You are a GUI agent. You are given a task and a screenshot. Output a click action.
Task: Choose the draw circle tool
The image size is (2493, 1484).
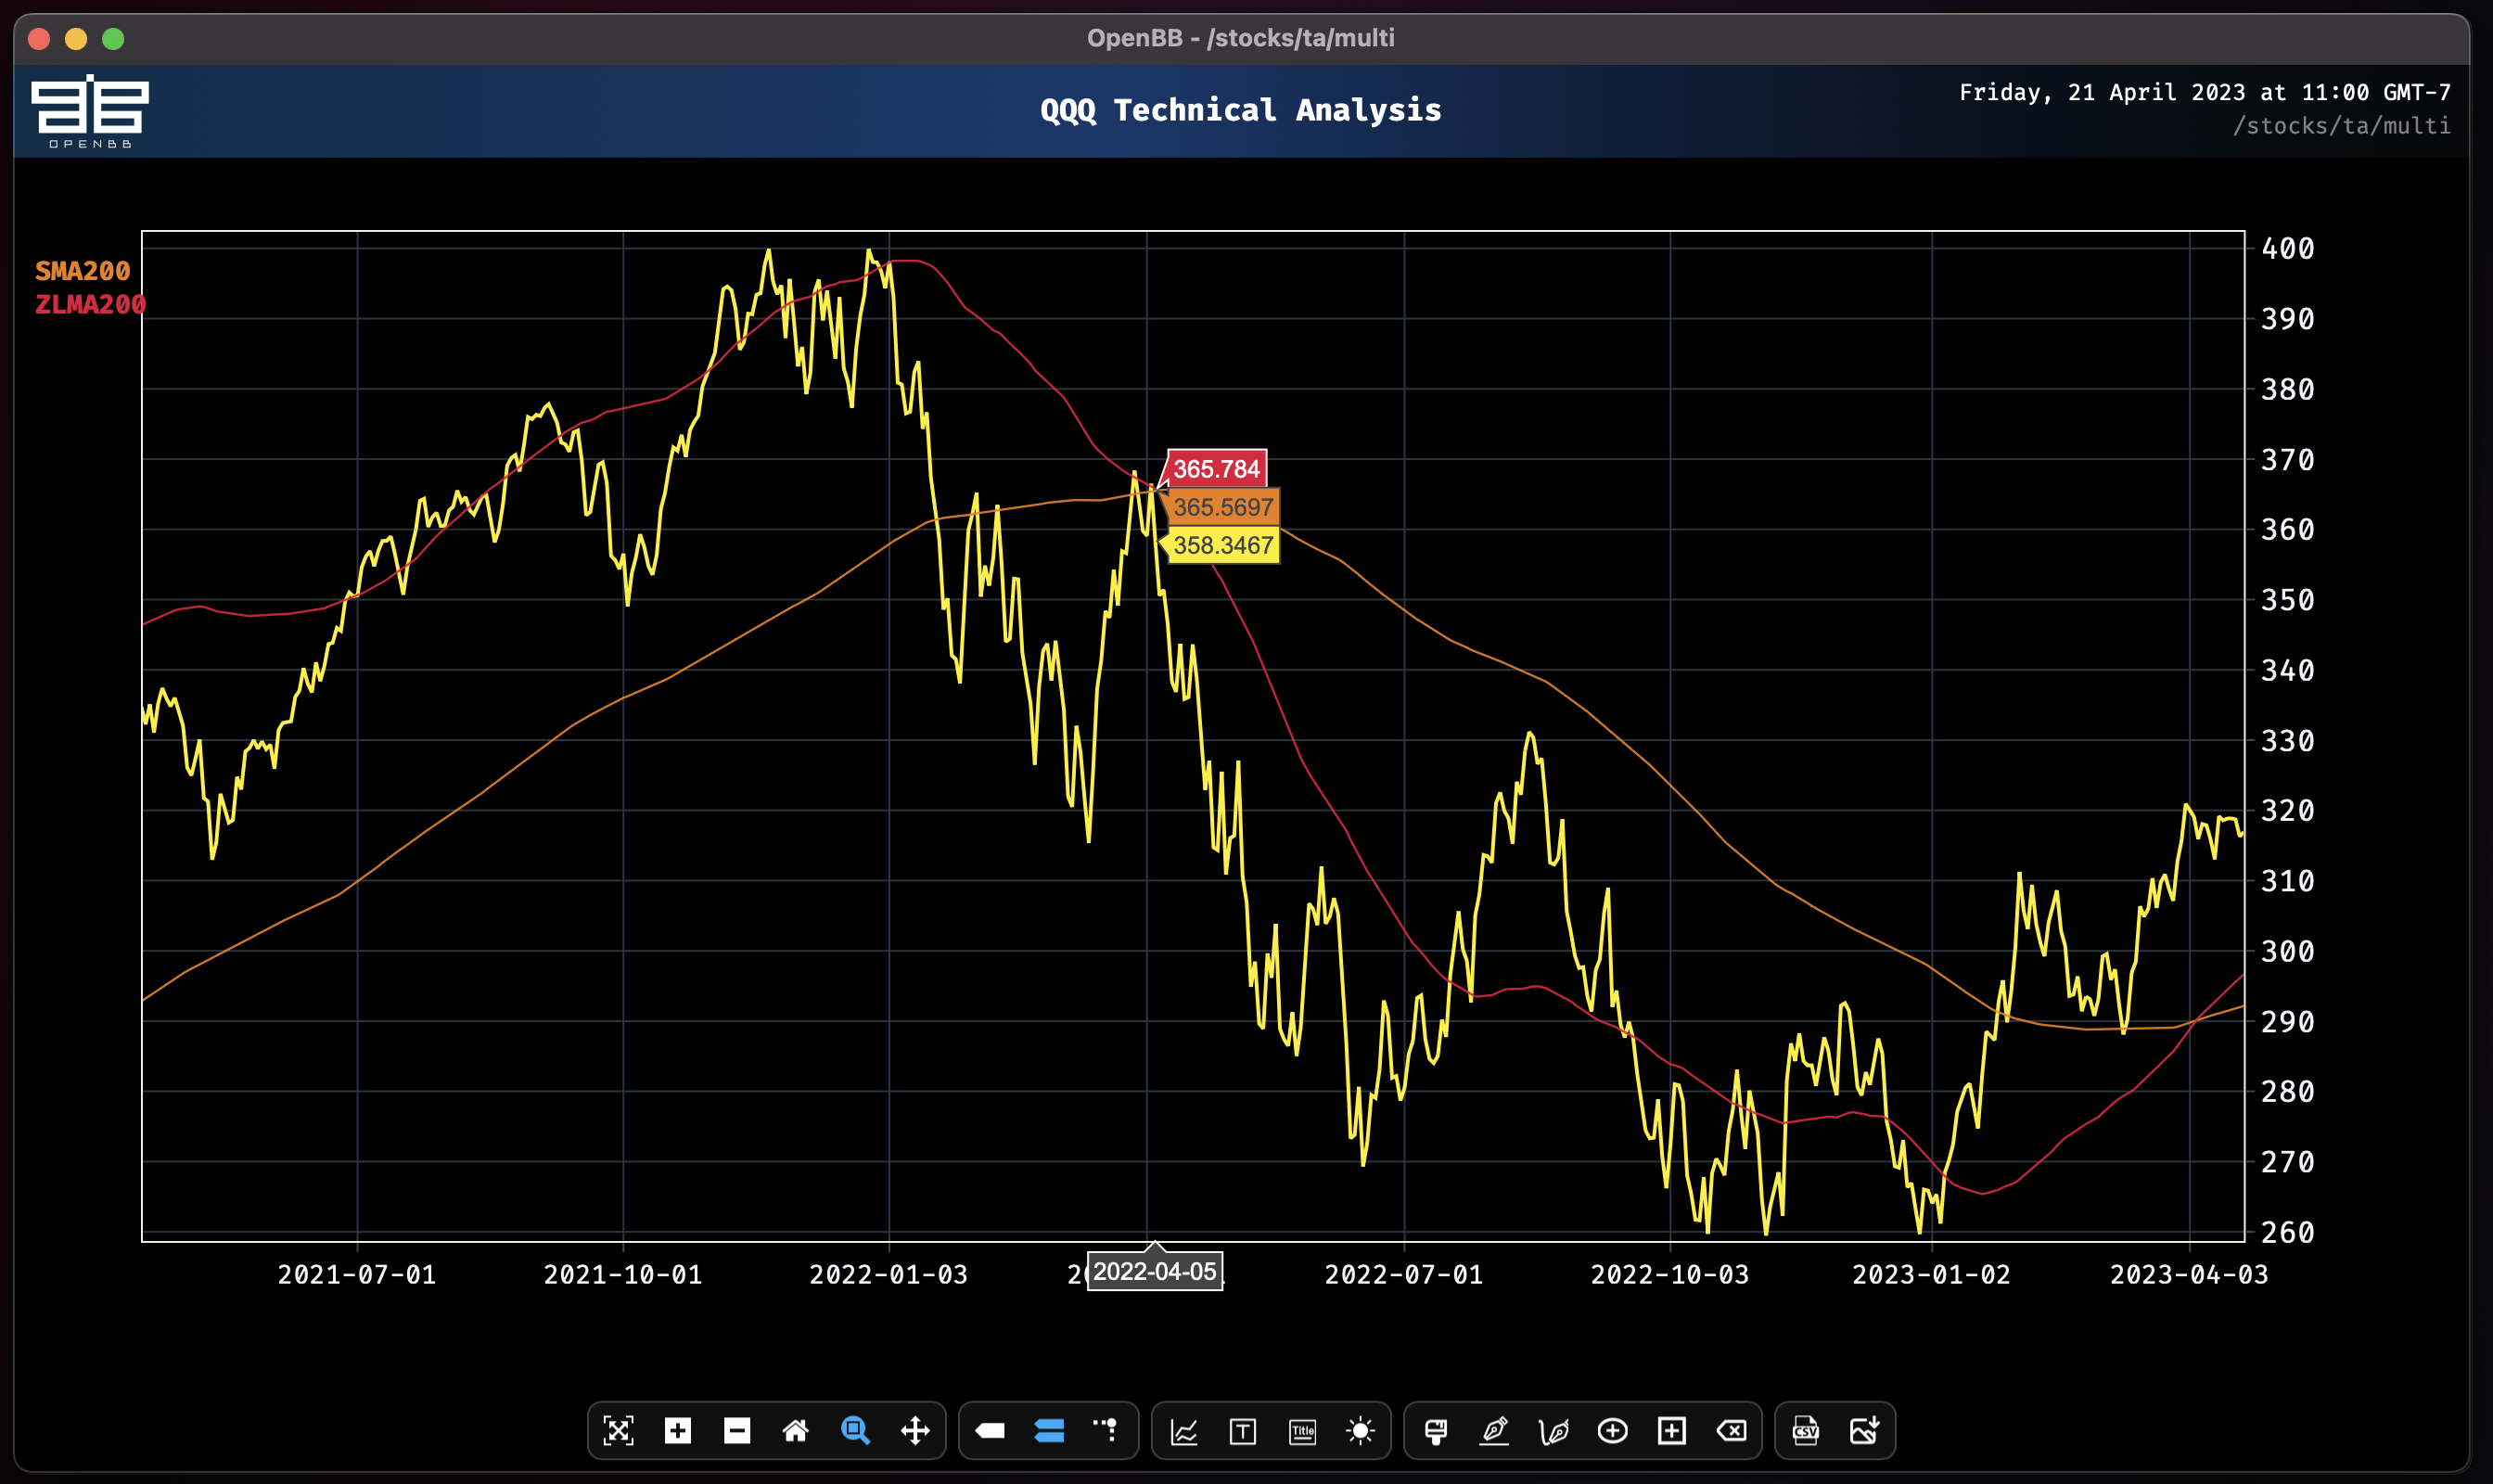tap(1613, 1431)
